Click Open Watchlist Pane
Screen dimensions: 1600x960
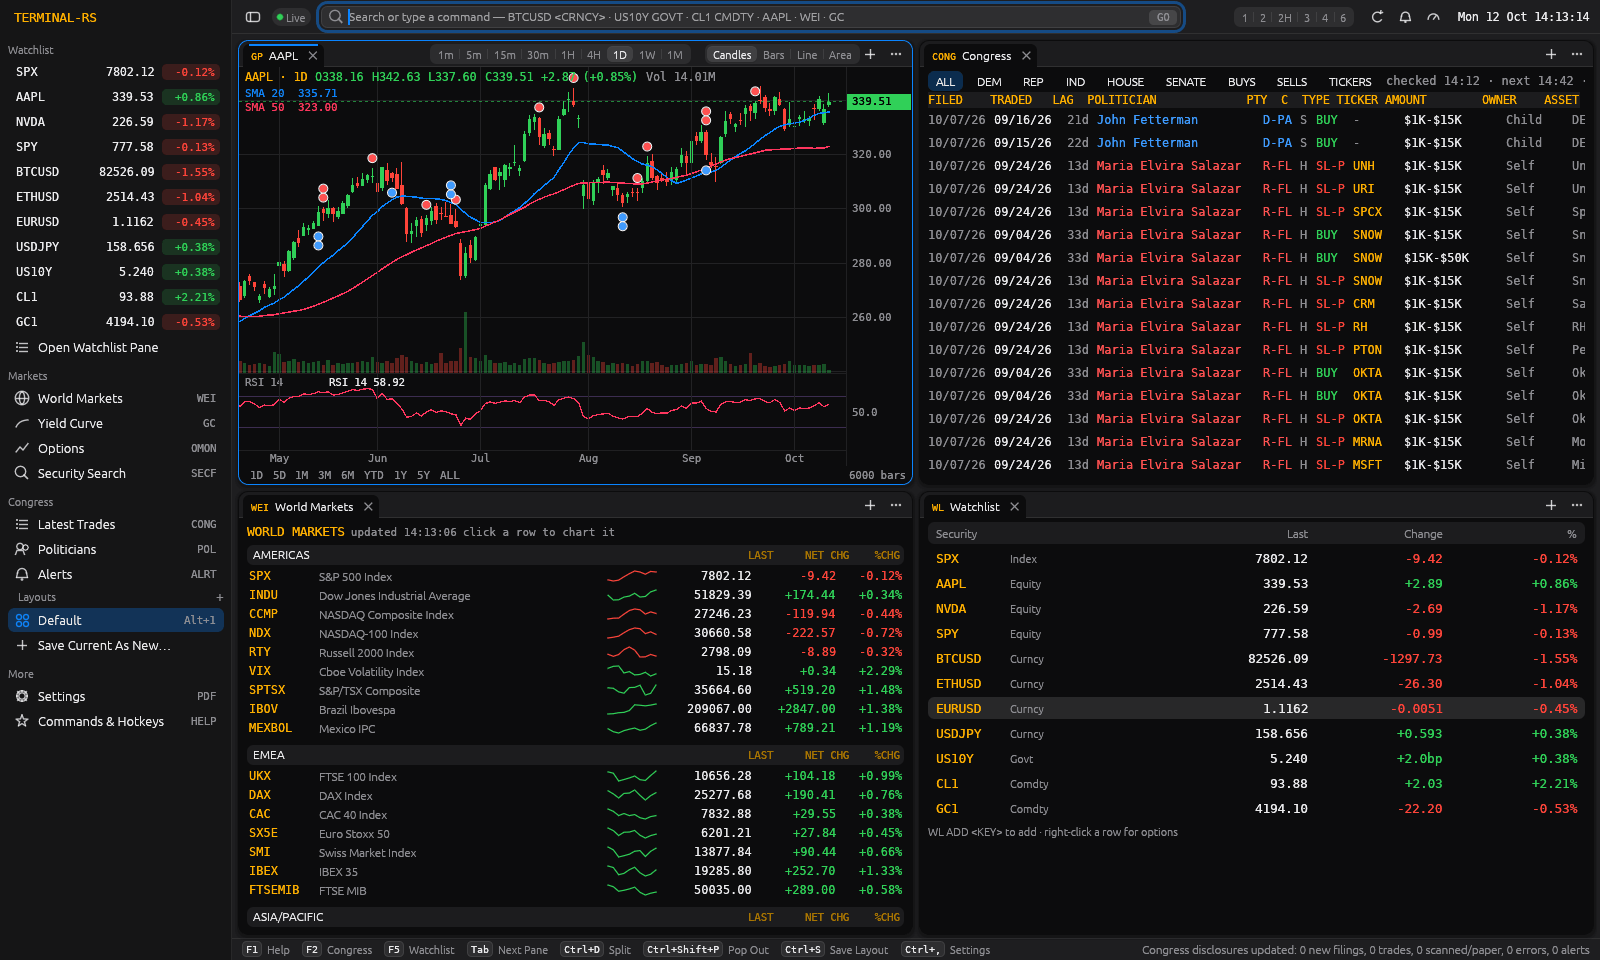click(116, 347)
